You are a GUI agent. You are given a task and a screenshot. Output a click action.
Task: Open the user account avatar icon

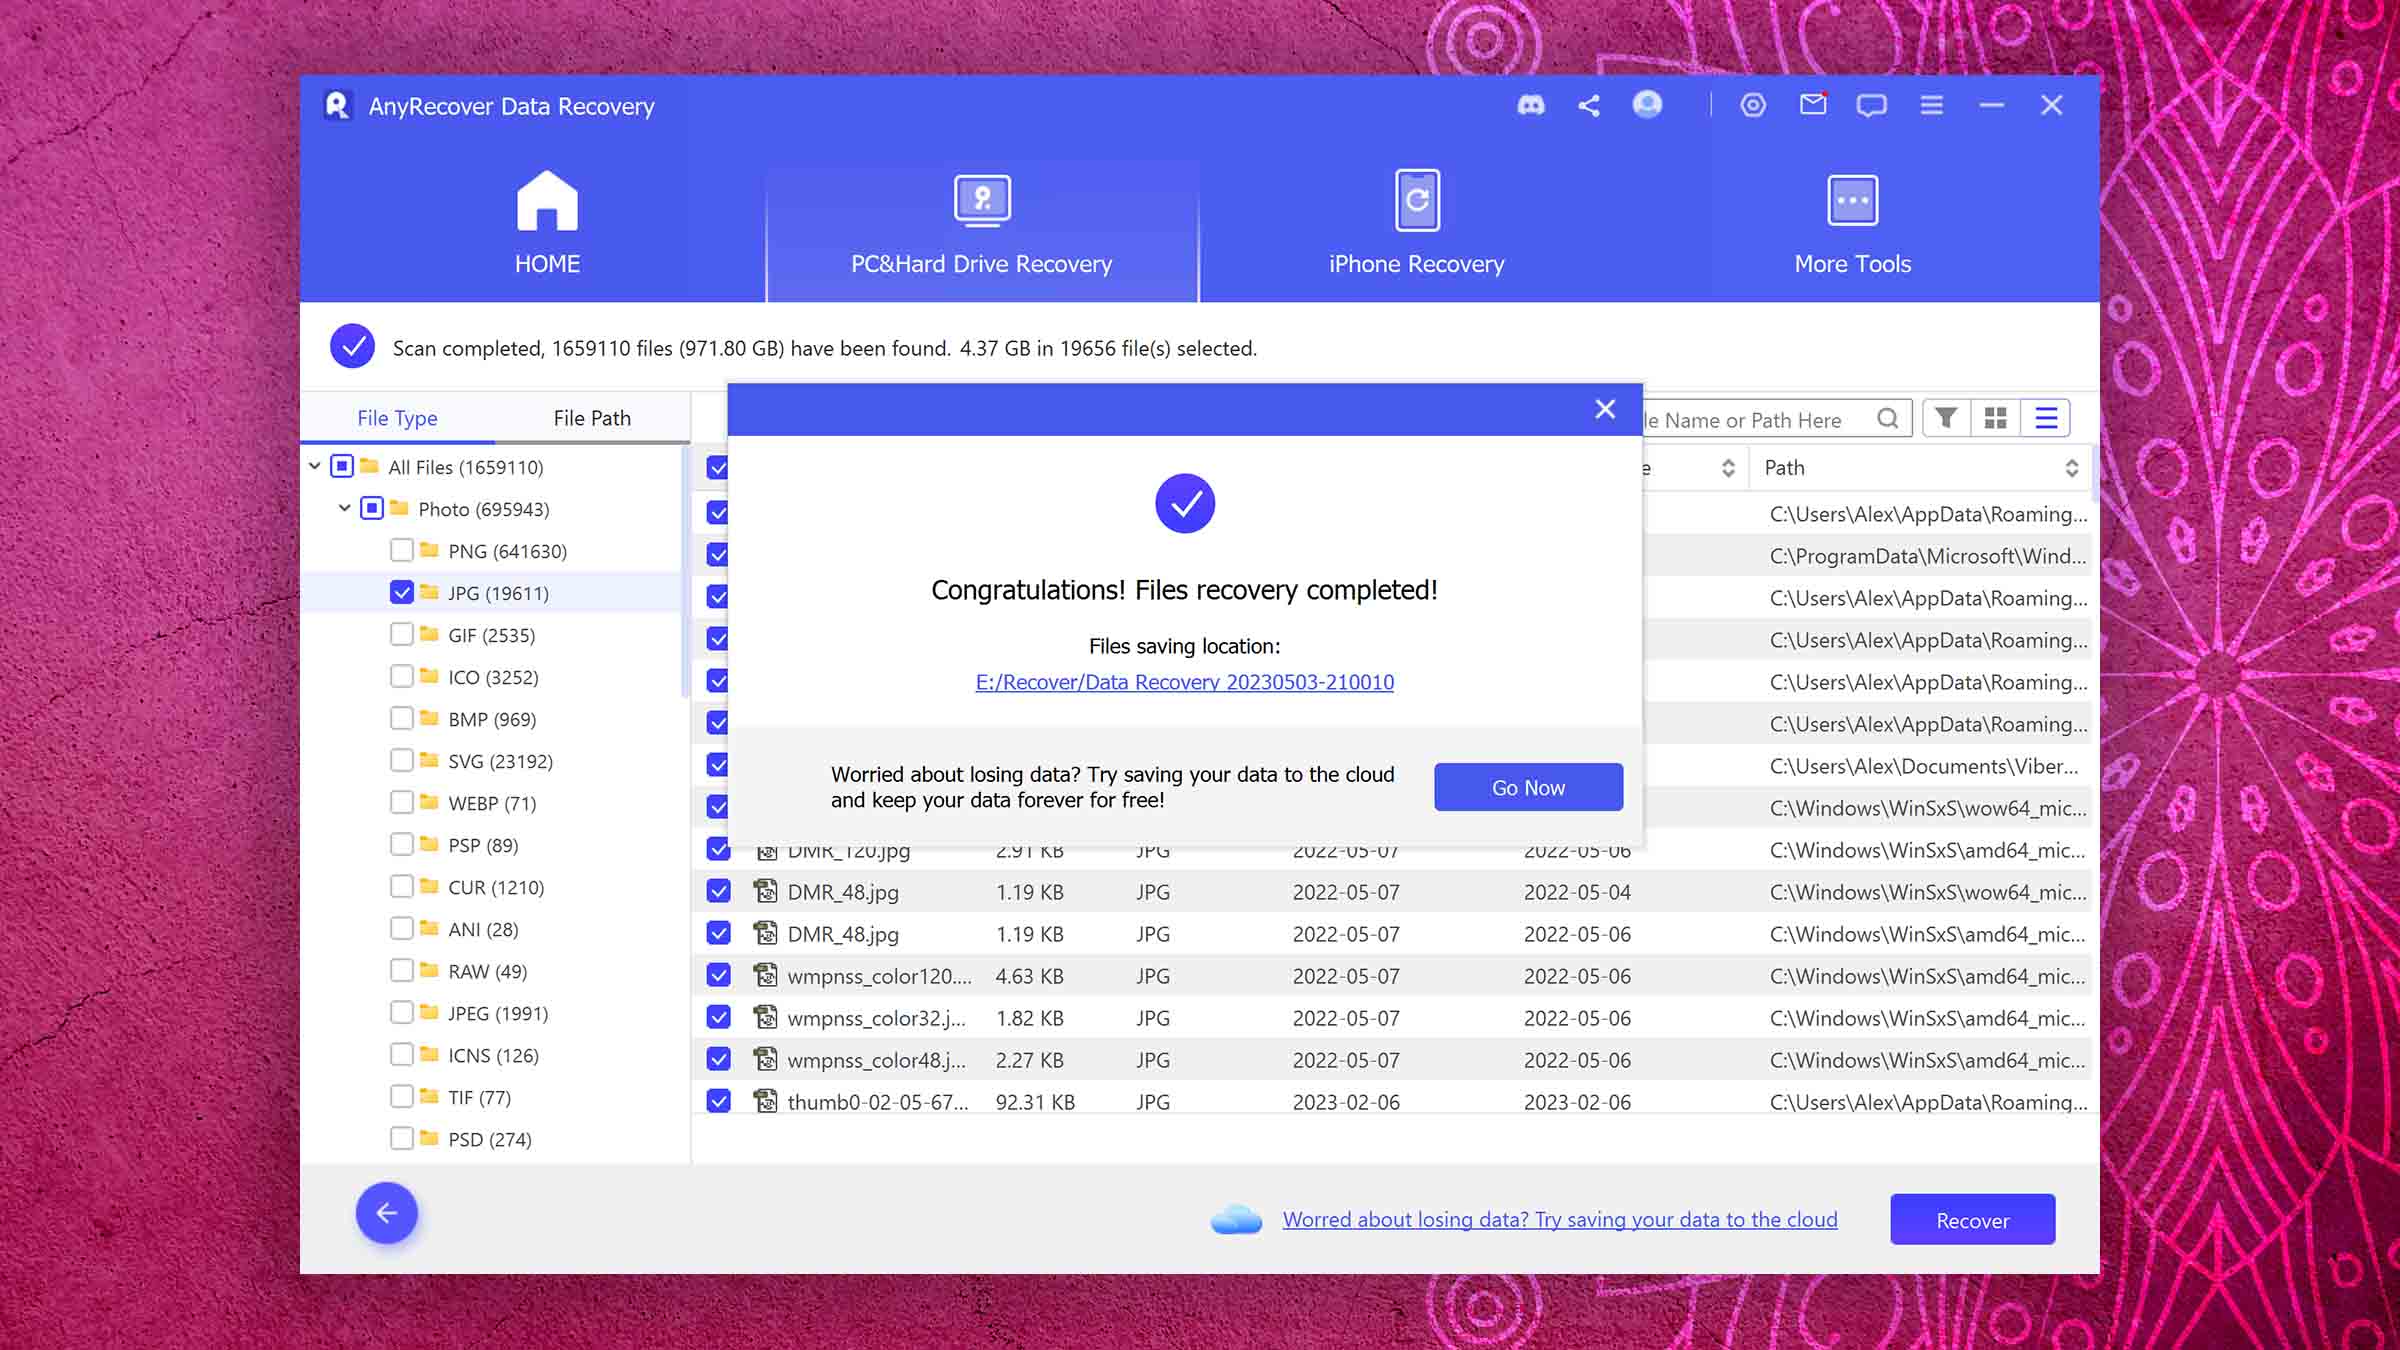pos(1647,104)
